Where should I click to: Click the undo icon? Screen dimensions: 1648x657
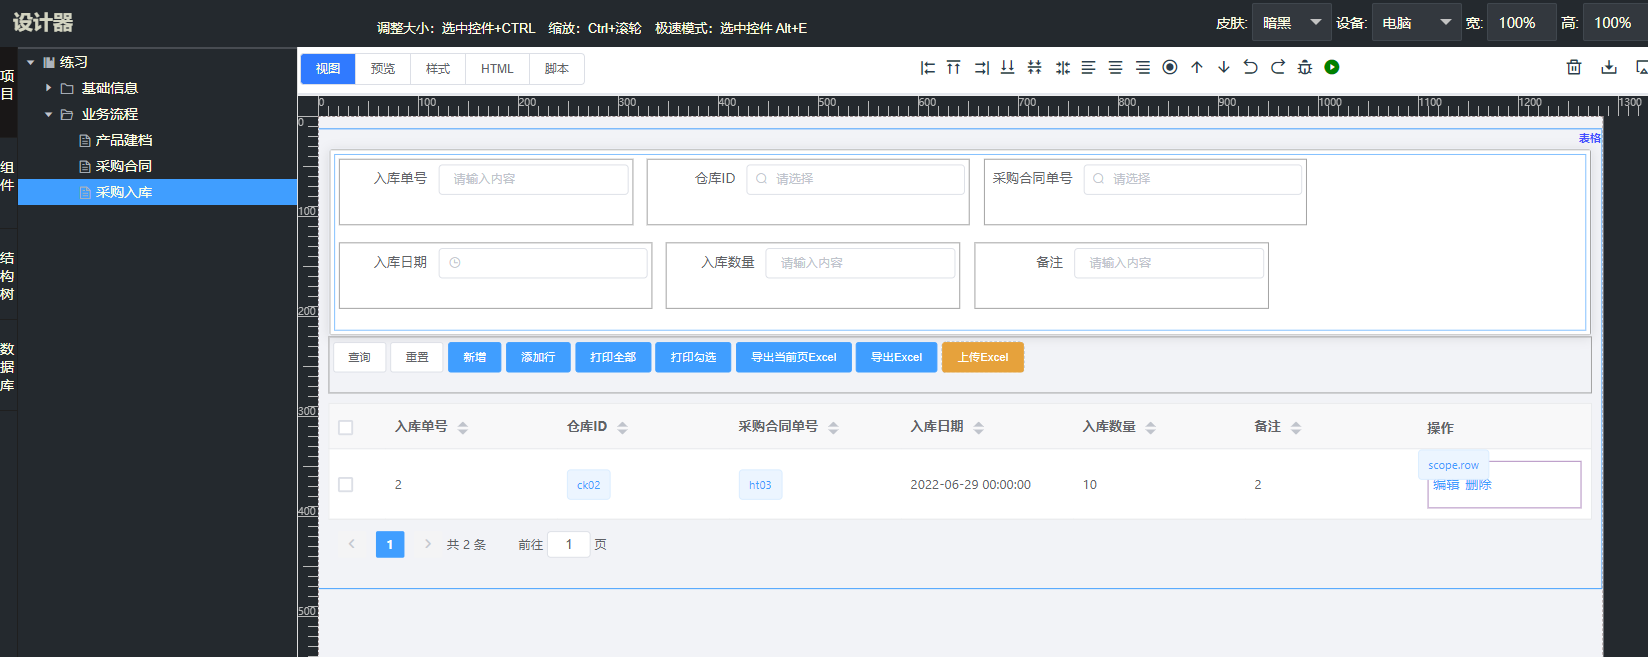pos(1251,67)
